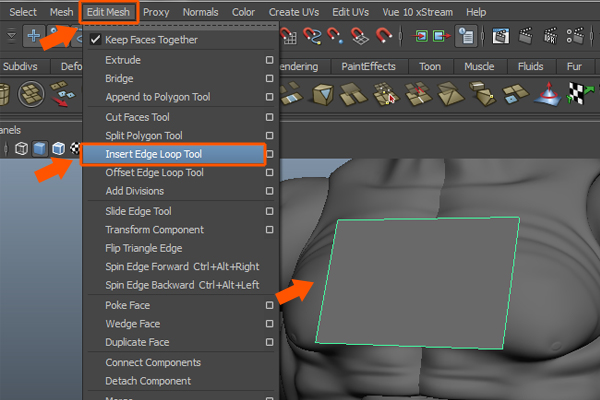Enable wireframe on shaded cube icon
This screenshot has width=600, height=400.
pyautogui.click(x=59, y=149)
